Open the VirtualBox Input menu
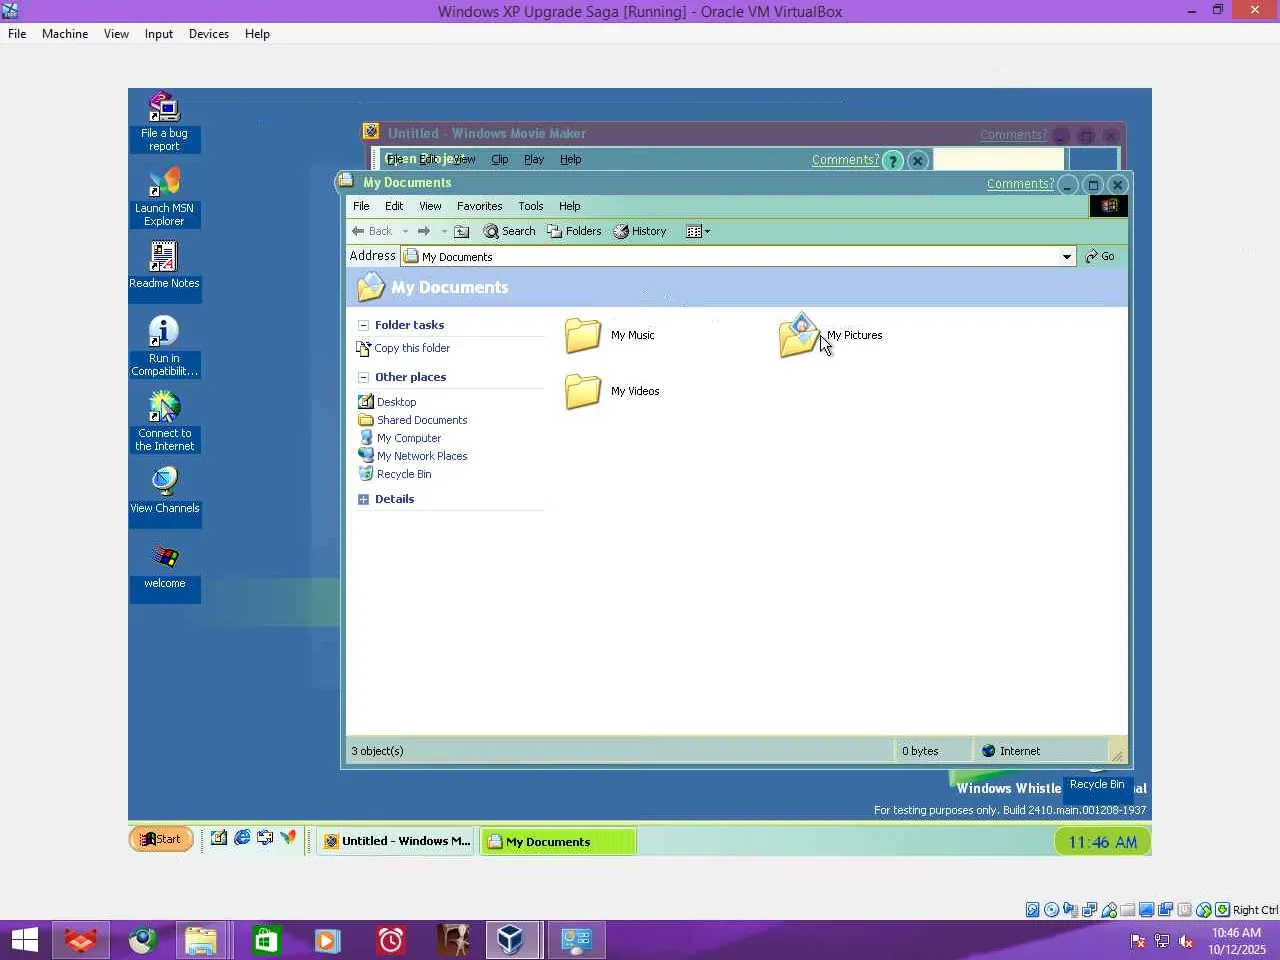Viewport: 1280px width, 960px height. (x=159, y=34)
